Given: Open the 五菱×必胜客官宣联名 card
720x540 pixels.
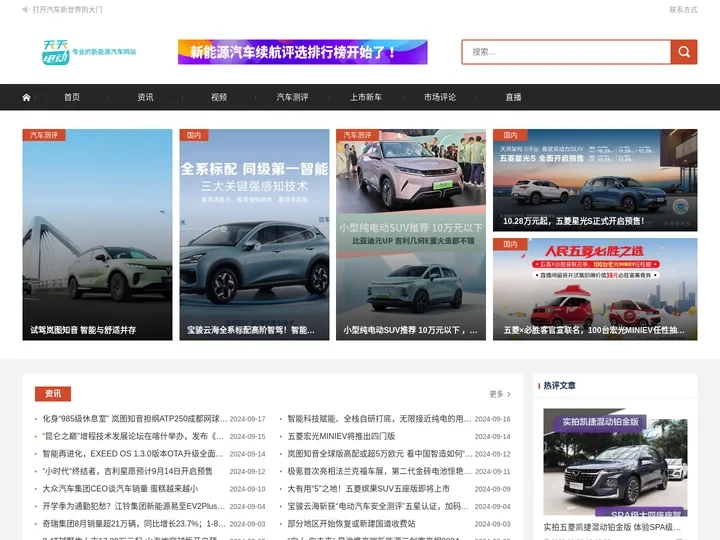Looking at the screenshot, I should point(595,289).
